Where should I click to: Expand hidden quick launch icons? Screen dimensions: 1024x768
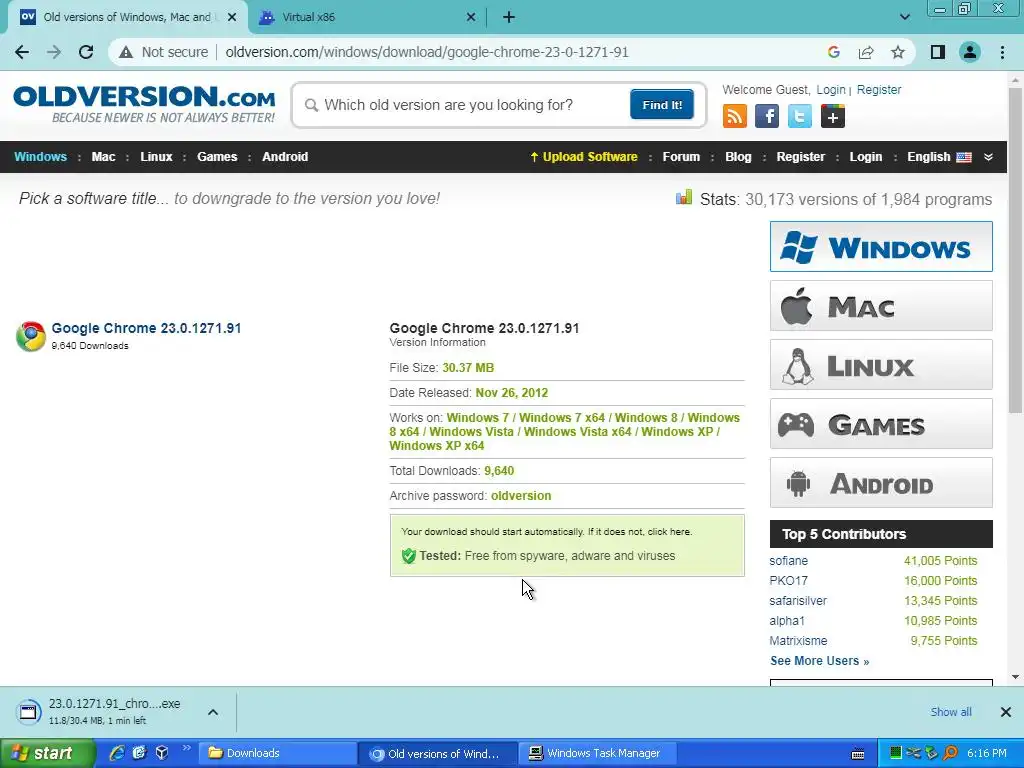pos(186,748)
